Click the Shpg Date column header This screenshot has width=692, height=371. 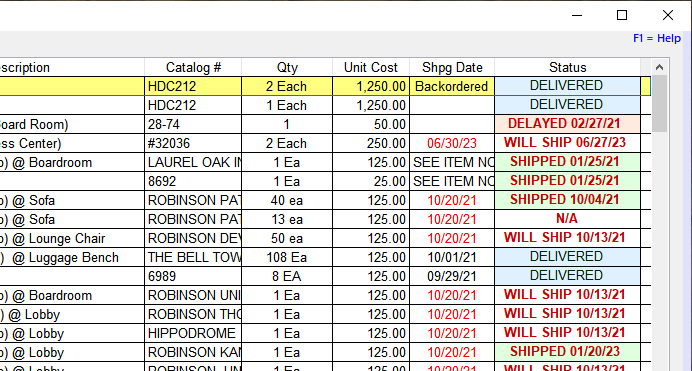click(452, 67)
